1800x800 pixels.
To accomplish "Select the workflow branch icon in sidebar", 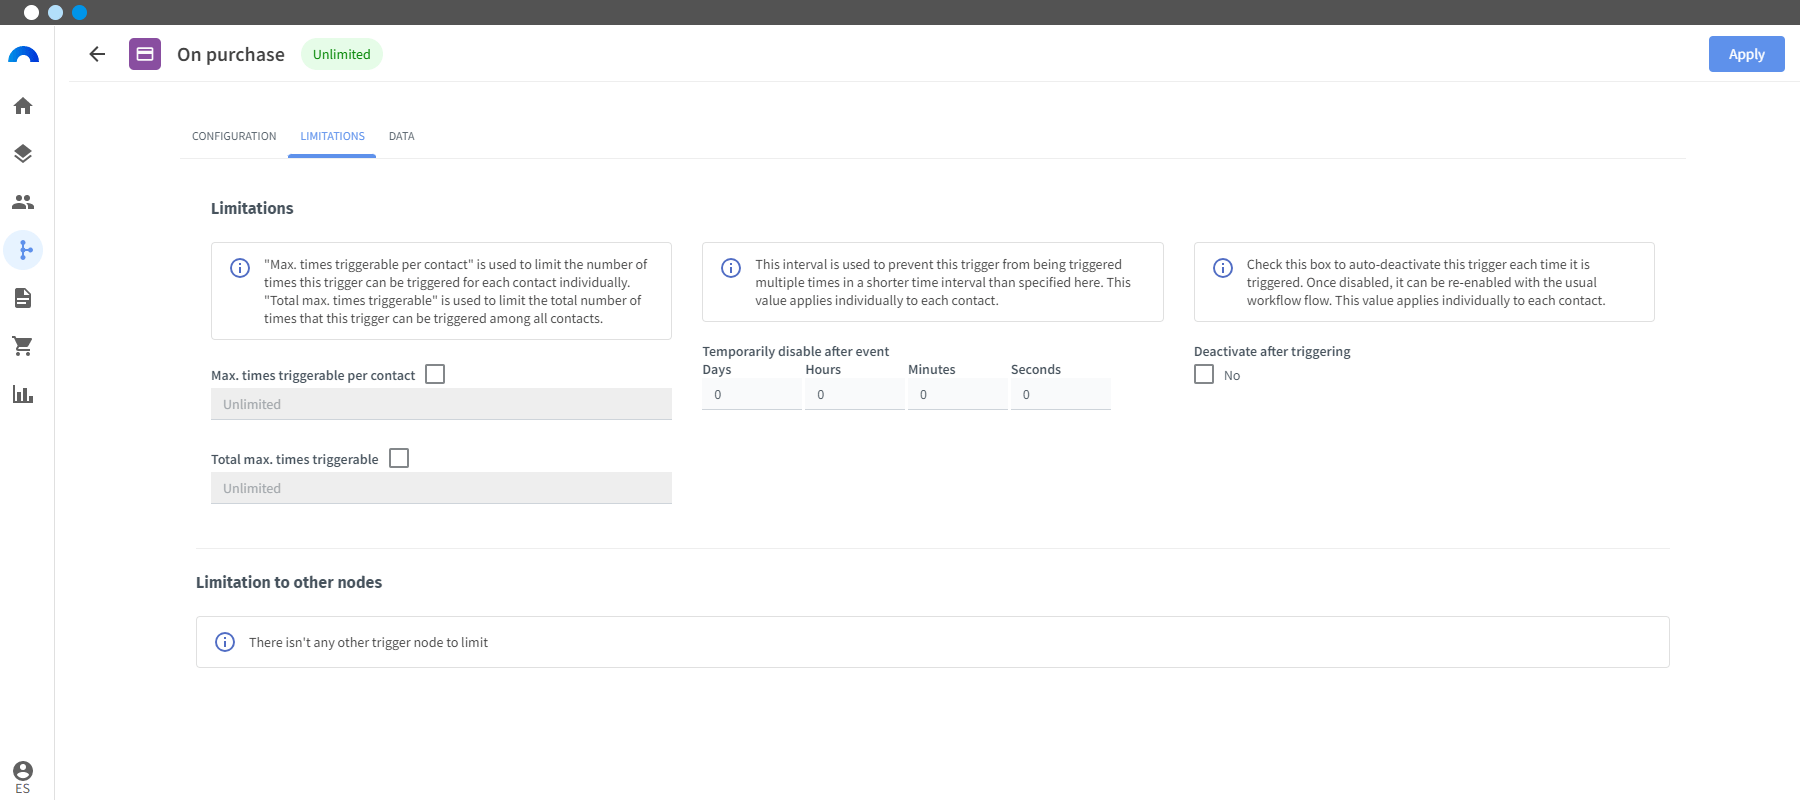I will (24, 250).
